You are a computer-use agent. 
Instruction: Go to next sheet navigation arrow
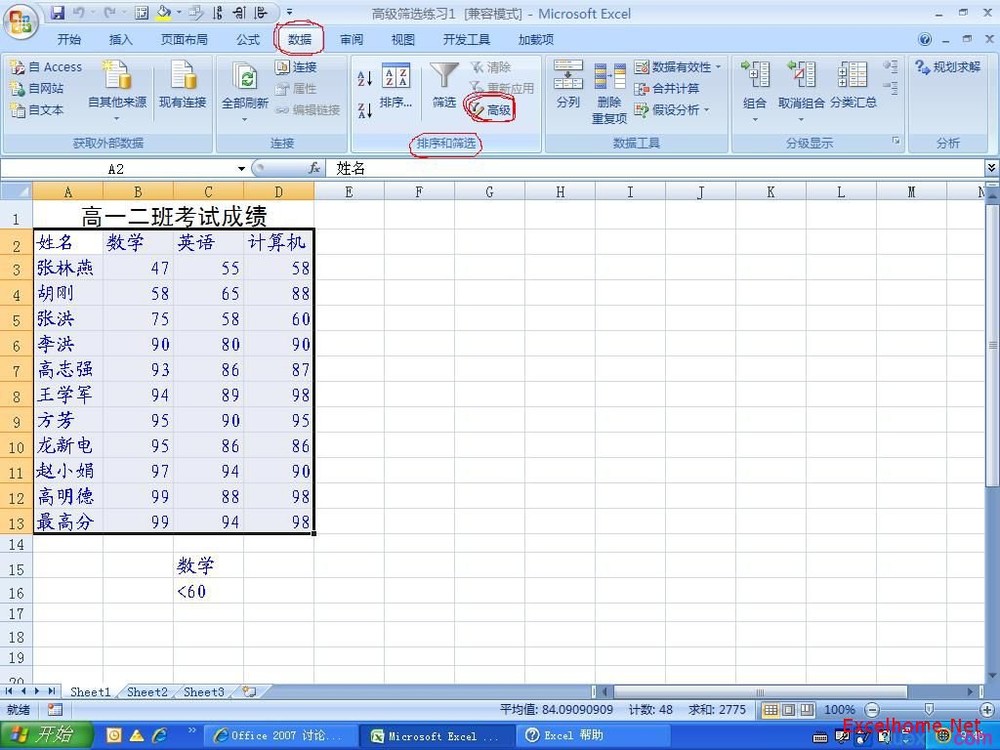pyautogui.click(x=37, y=691)
